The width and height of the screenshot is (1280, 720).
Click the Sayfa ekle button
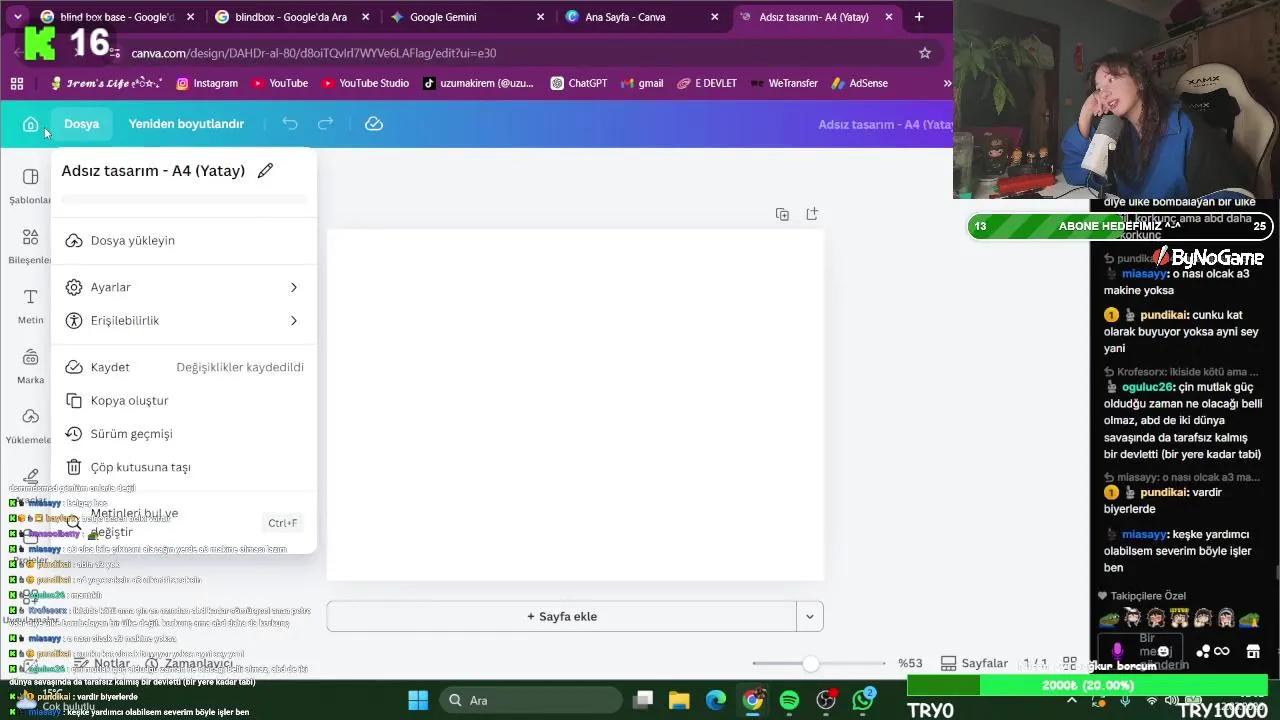pyautogui.click(x=562, y=616)
